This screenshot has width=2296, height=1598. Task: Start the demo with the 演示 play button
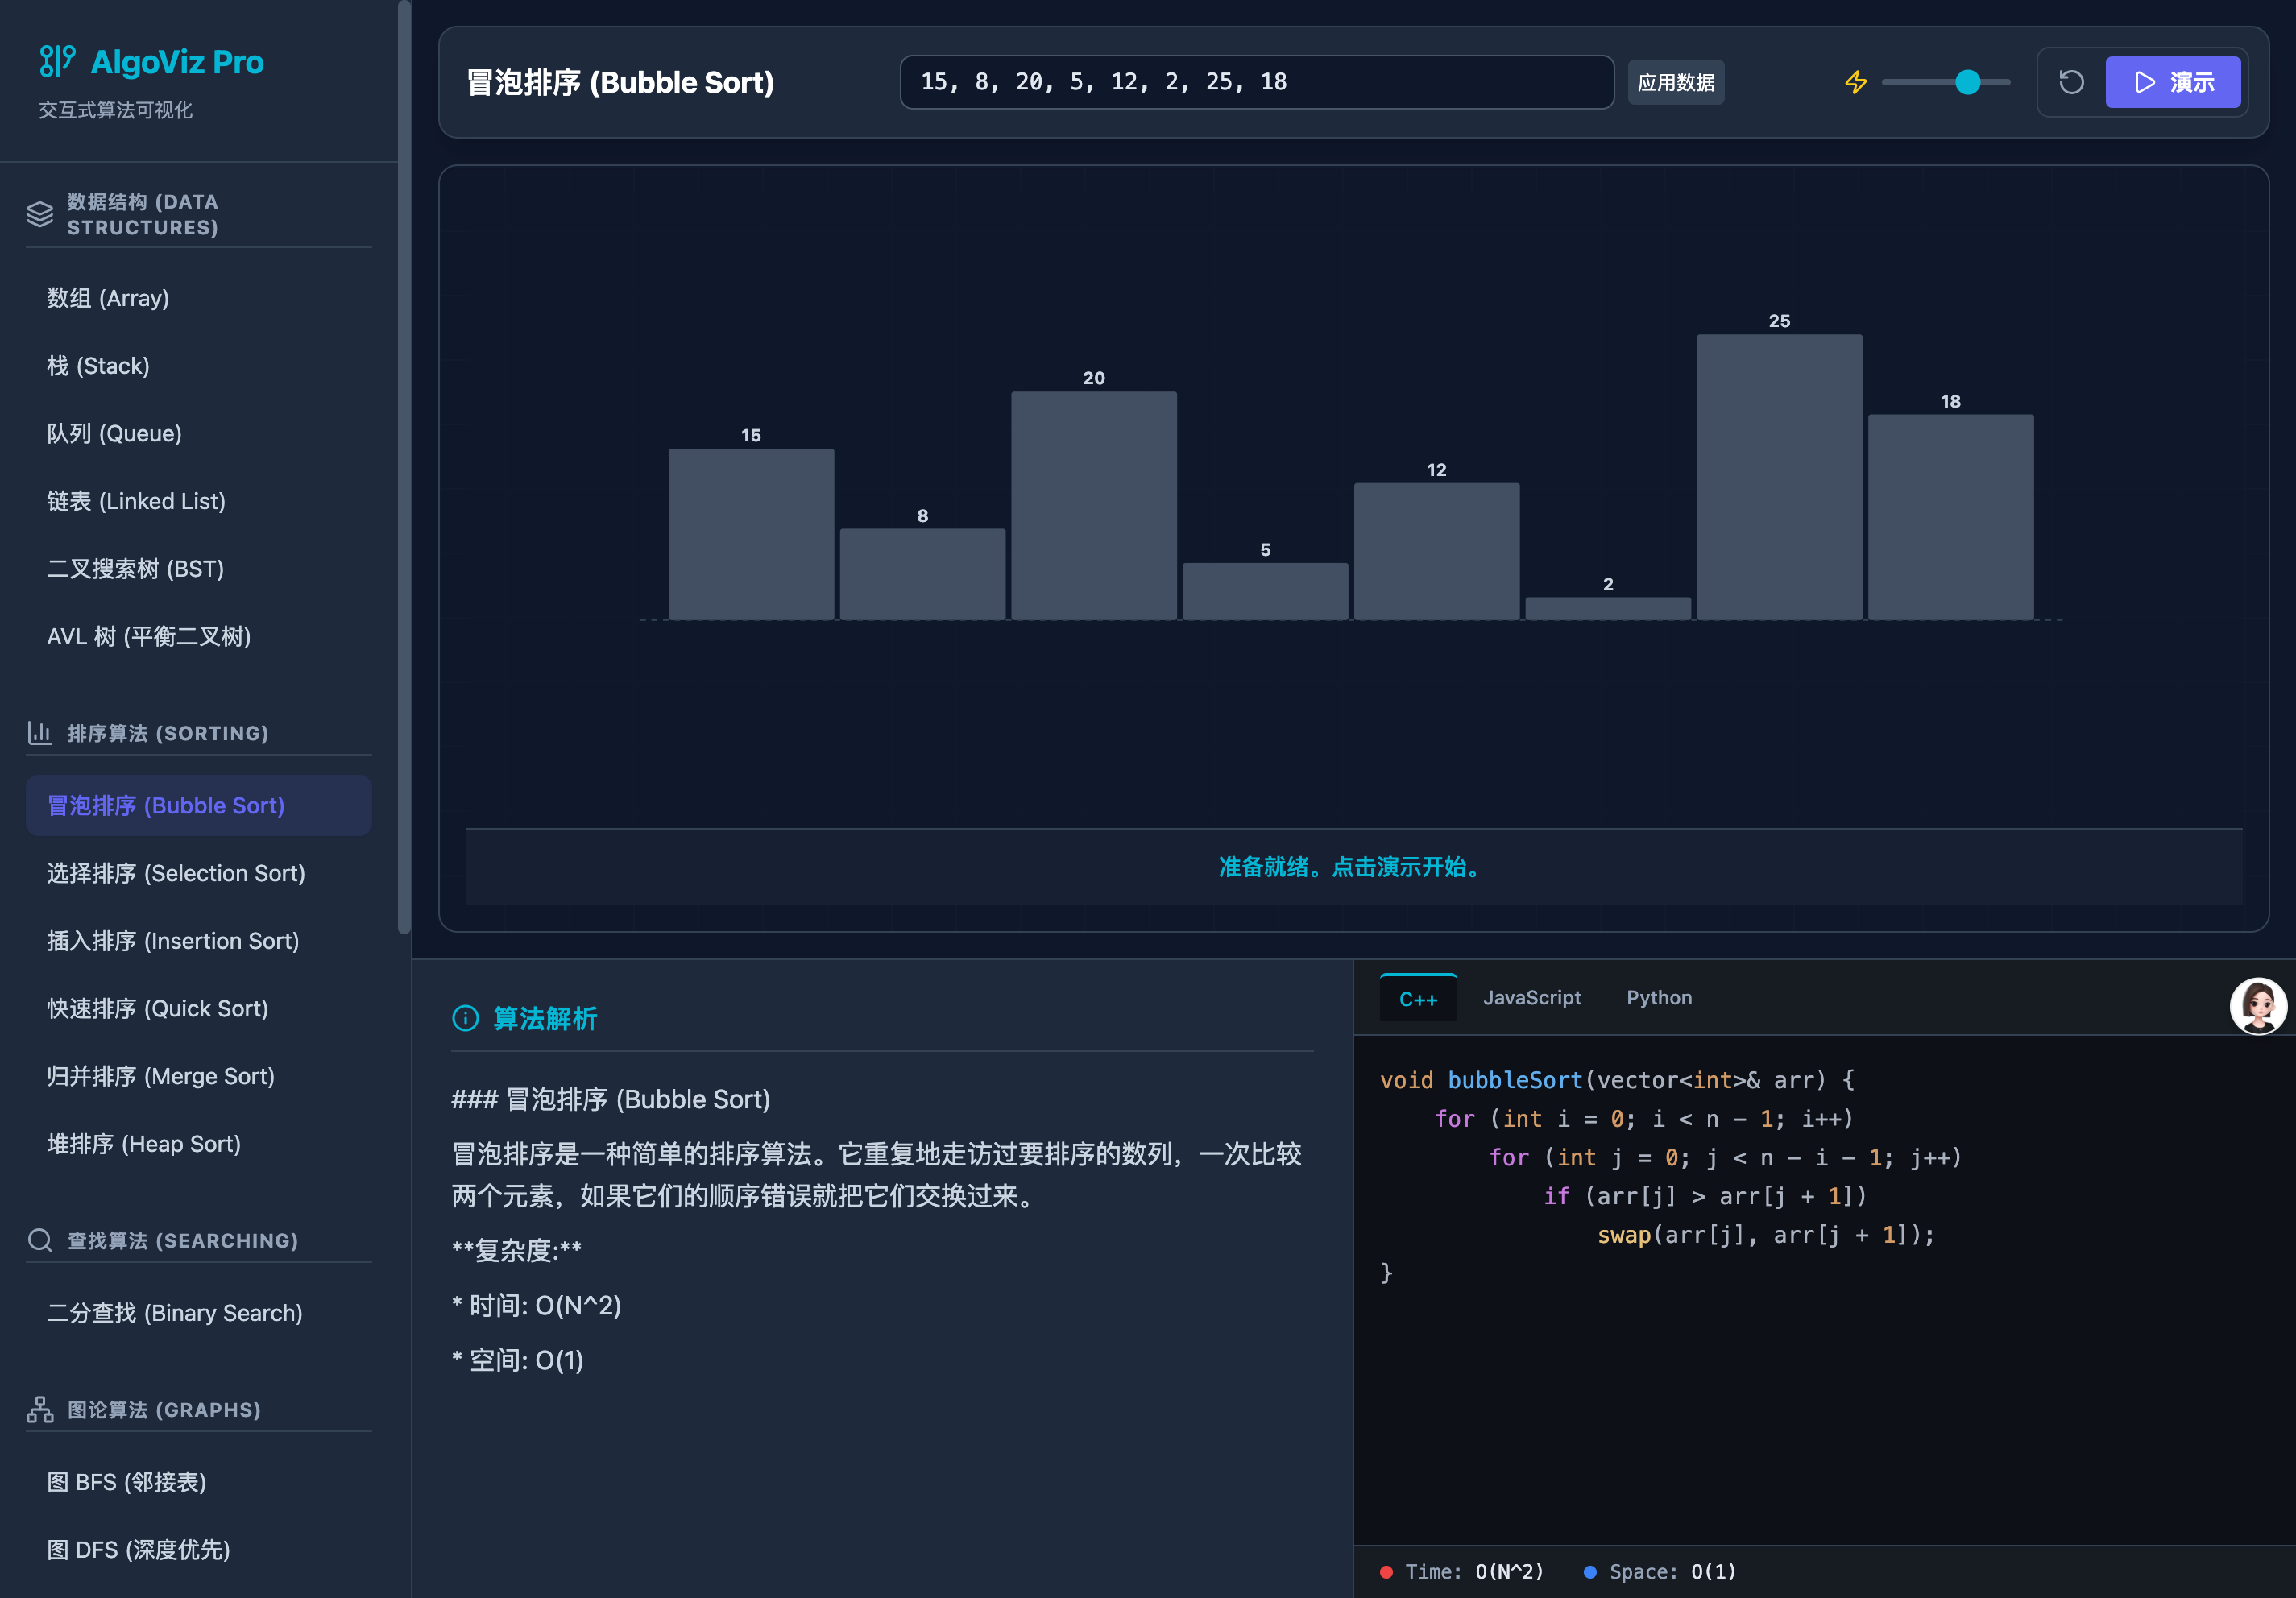pos(2173,82)
